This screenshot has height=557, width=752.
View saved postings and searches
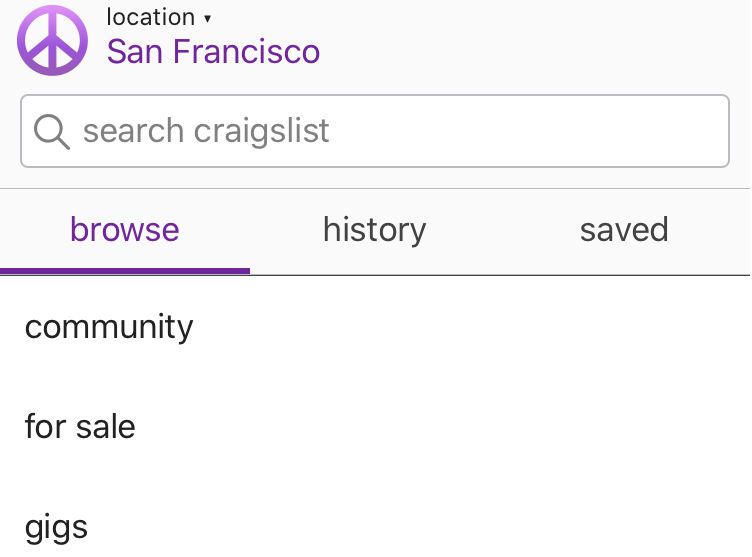click(x=624, y=230)
